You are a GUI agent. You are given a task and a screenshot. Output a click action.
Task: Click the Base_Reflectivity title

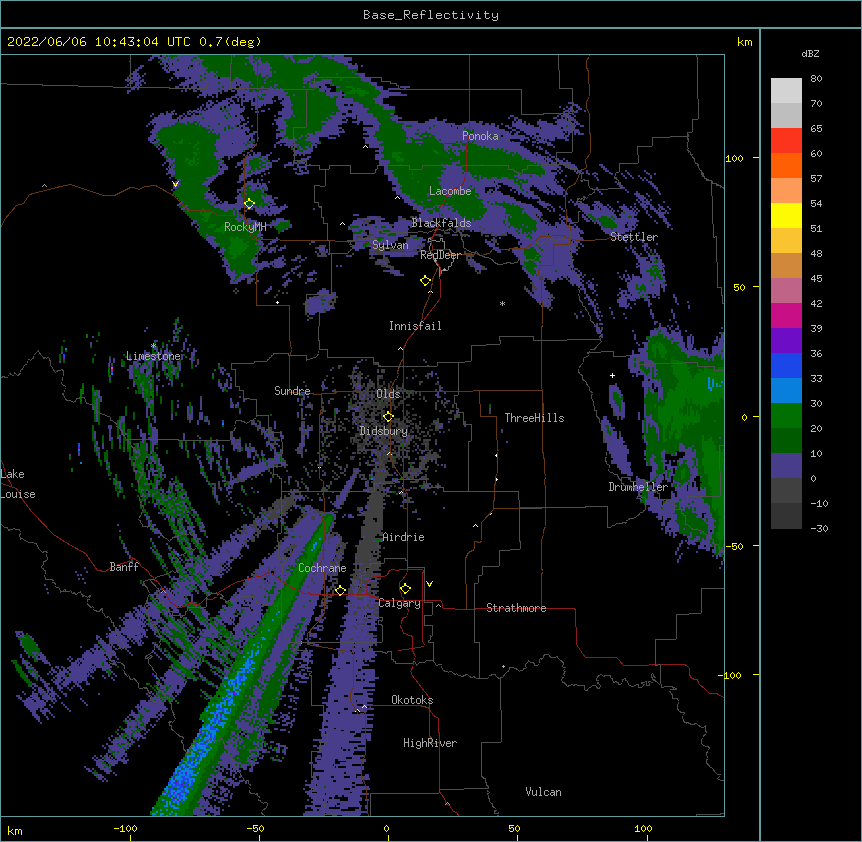(x=431, y=15)
